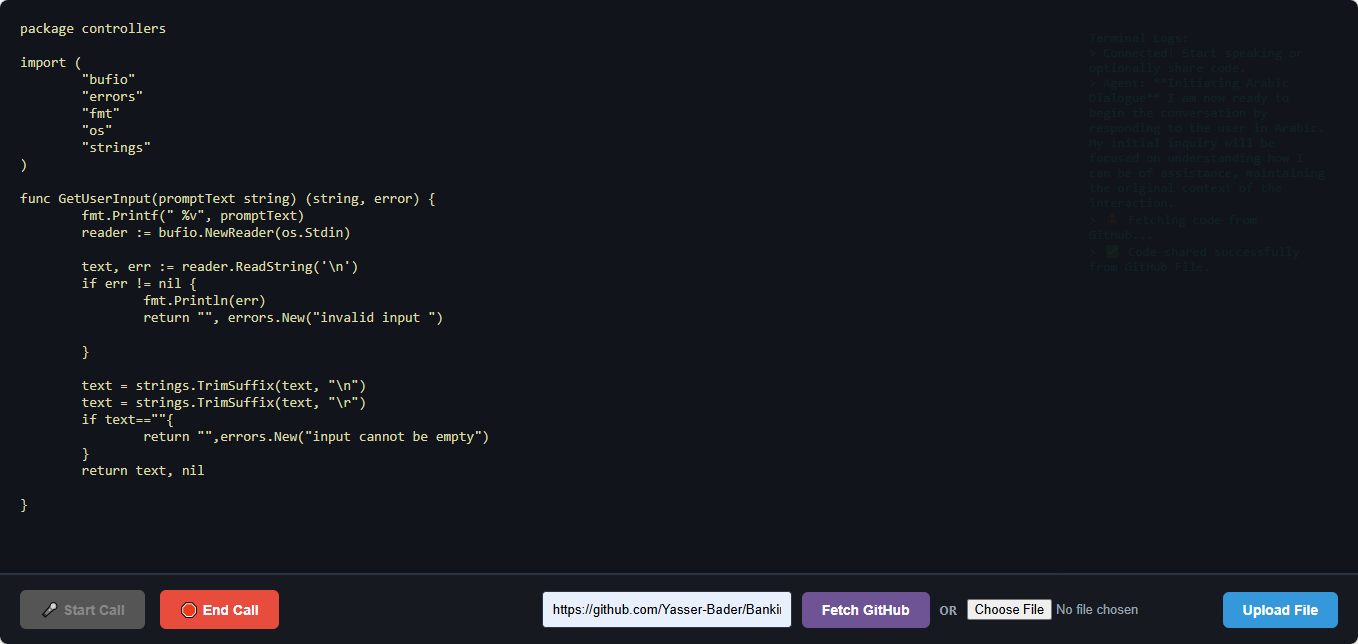Image resolution: width=1358 pixels, height=644 pixels.
Task: Click the 'Connected! Start speaking' log entry
Action: point(1196,61)
